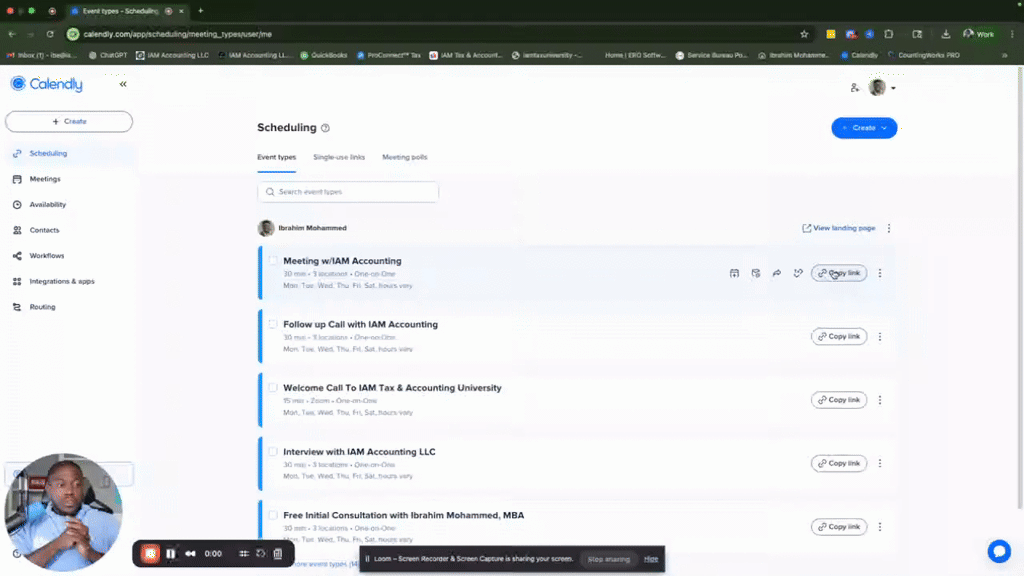
Task: Open three-dot menu for Welcome Call event
Action: (x=880, y=400)
